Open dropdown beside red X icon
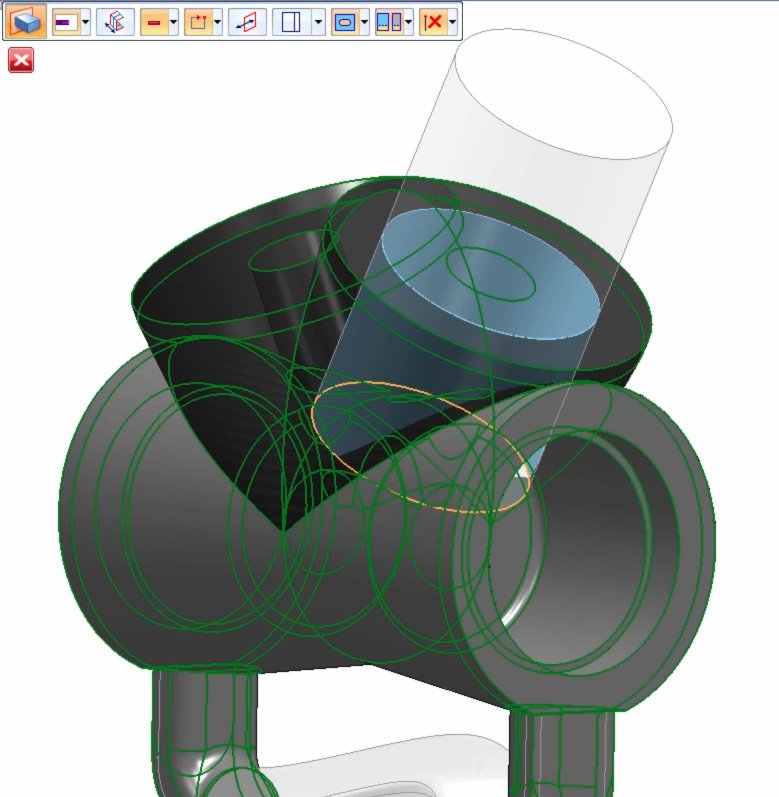Image resolution: width=779 pixels, height=797 pixels. 452,22
